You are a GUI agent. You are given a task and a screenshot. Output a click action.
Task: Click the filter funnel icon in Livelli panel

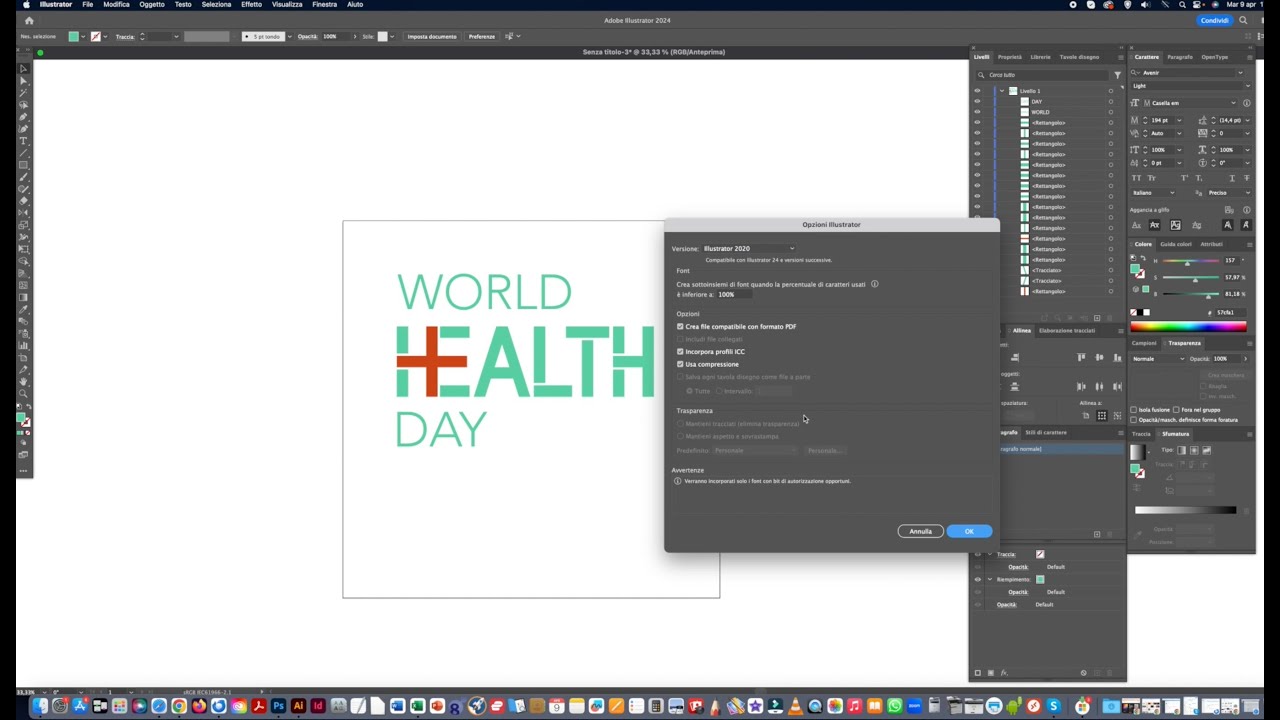(1117, 75)
